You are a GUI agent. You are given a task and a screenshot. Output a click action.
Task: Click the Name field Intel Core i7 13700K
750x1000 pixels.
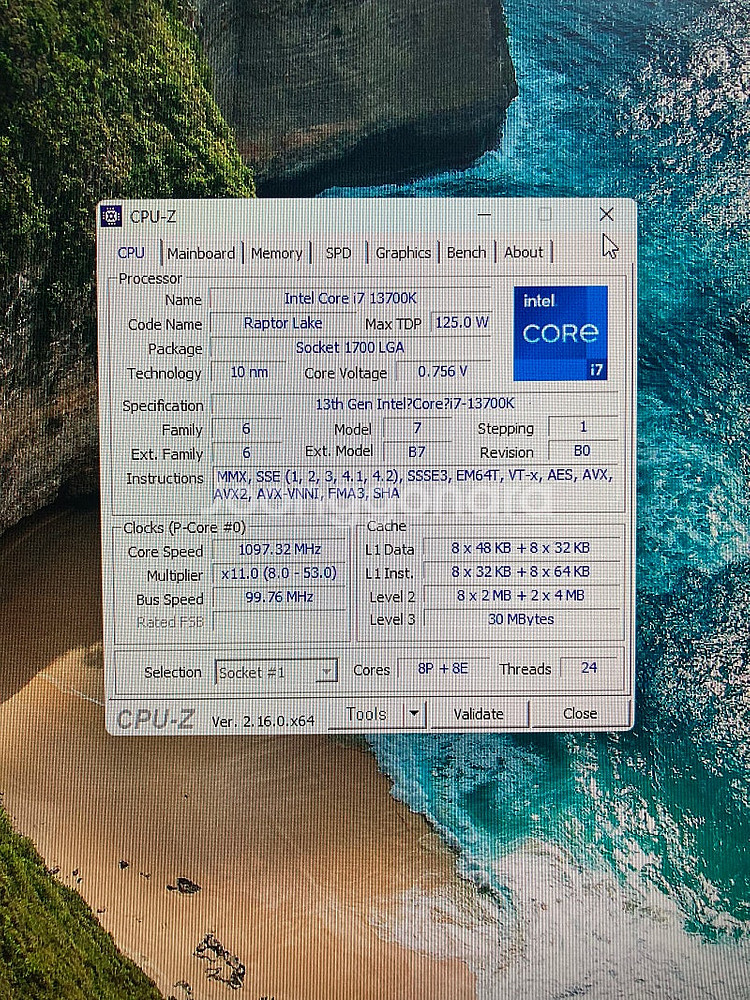click(349, 298)
